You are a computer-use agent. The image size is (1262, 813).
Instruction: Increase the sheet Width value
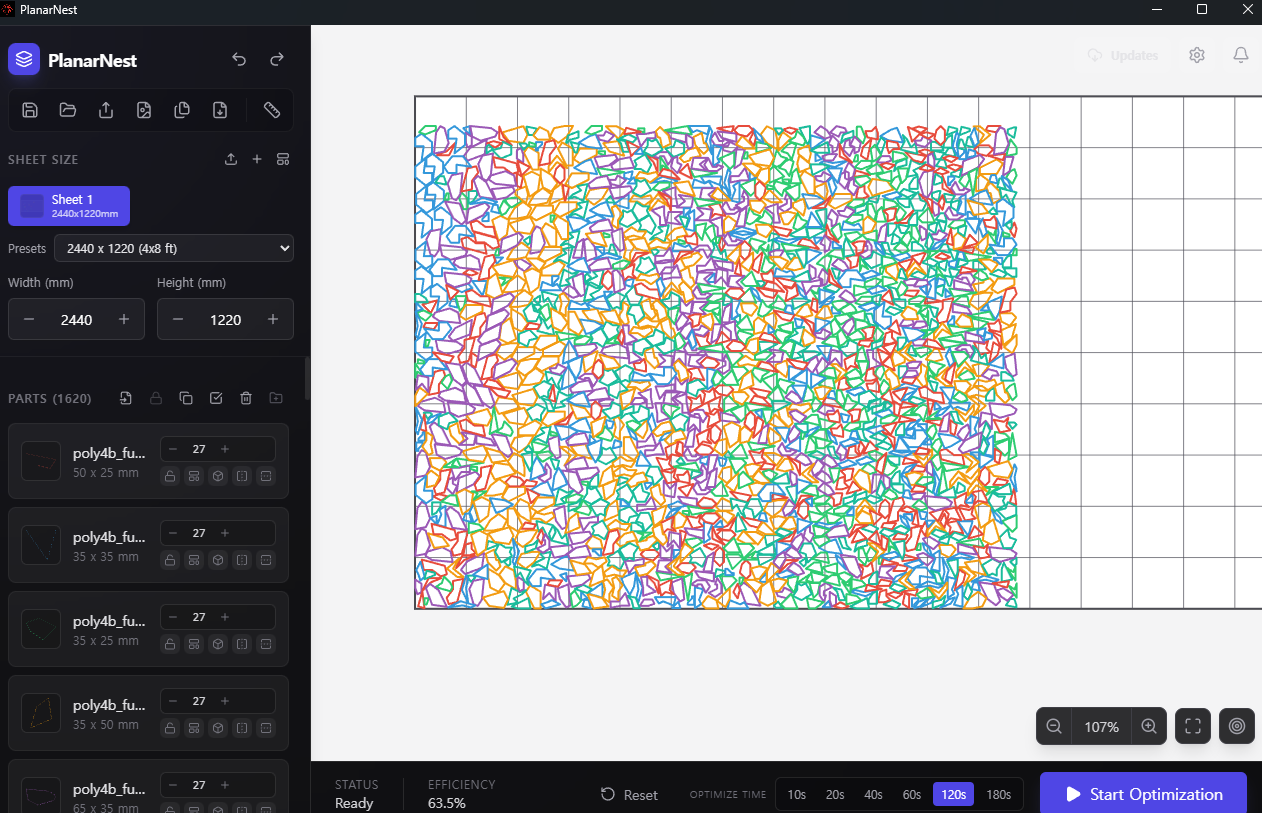click(x=124, y=320)
